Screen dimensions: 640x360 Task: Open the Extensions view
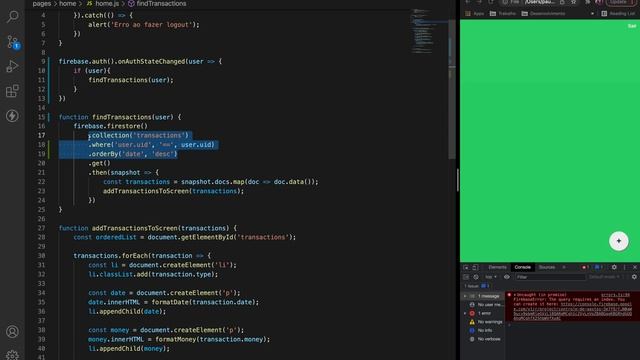click(x=13, y=91)
